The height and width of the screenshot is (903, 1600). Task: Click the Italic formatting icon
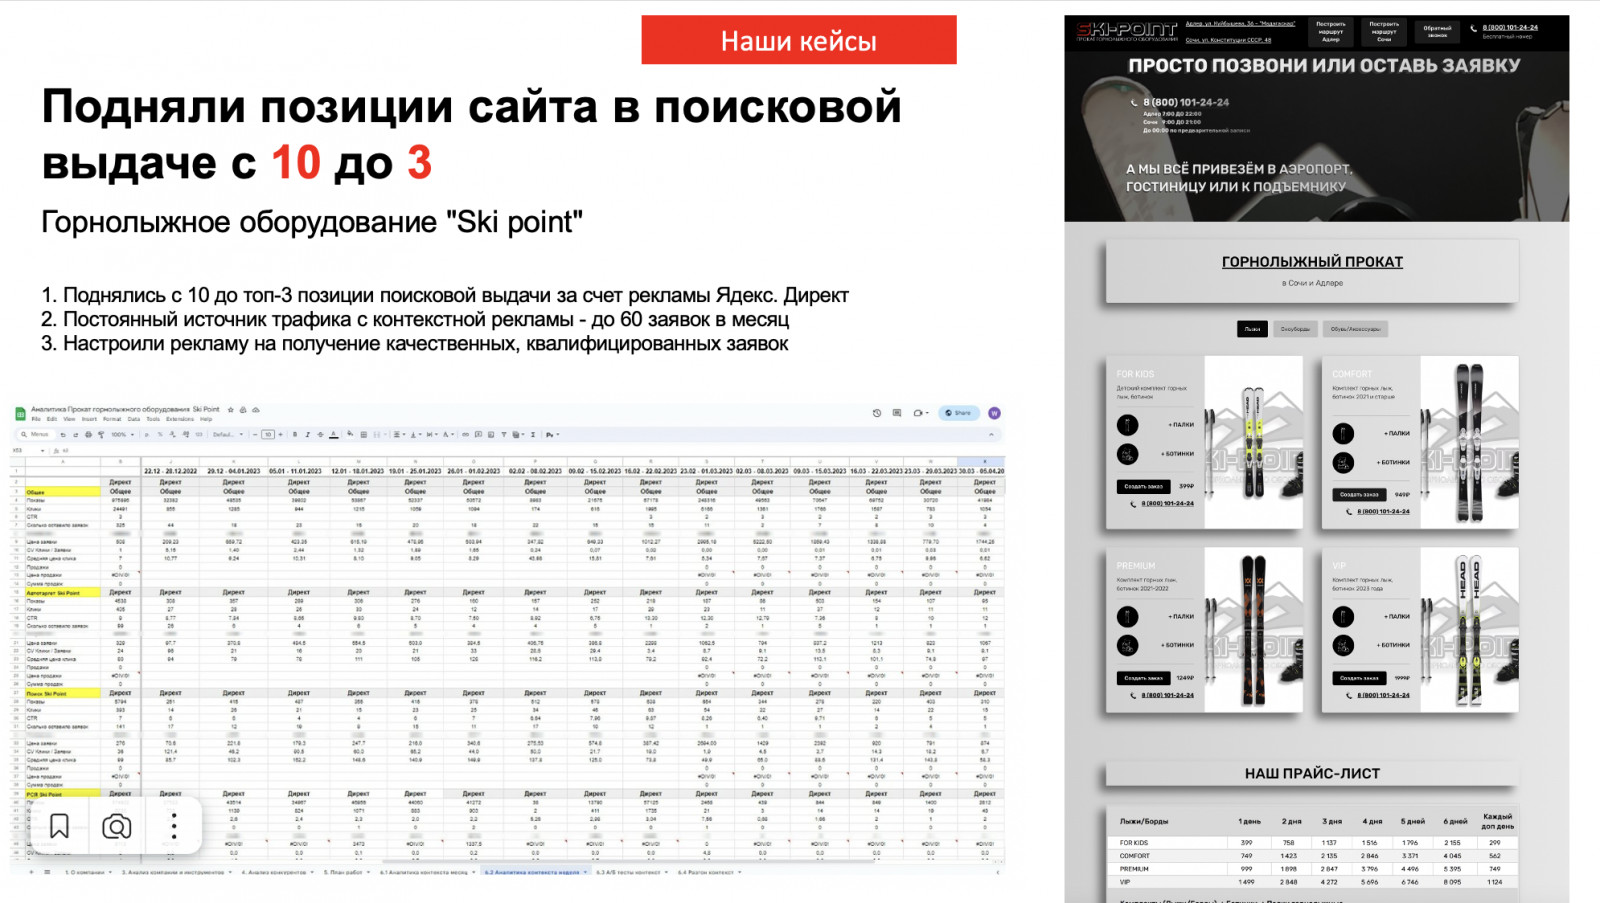point(307,435)
